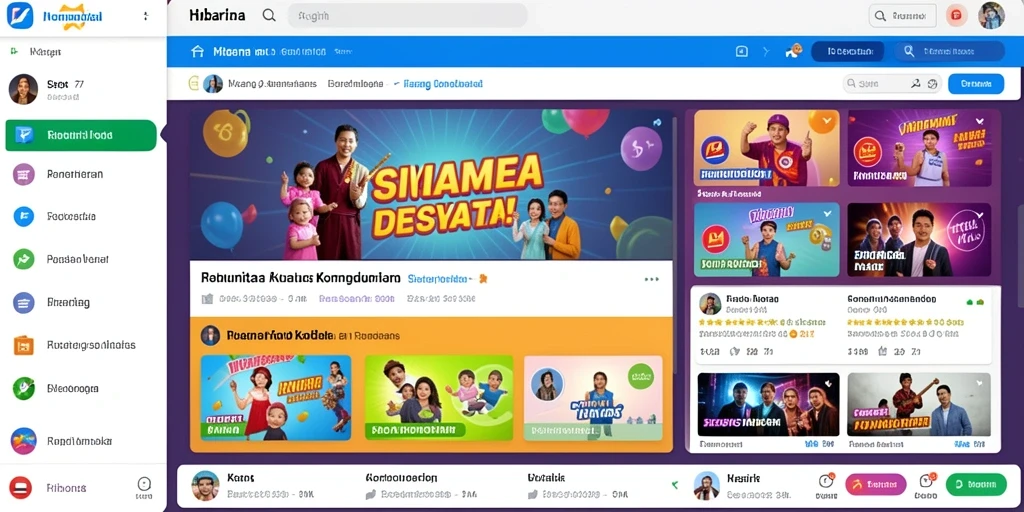Select the green highlighted sidebar item
Image resolution: width=1024 pixels, height=512 pixels.
pos(81,135)
